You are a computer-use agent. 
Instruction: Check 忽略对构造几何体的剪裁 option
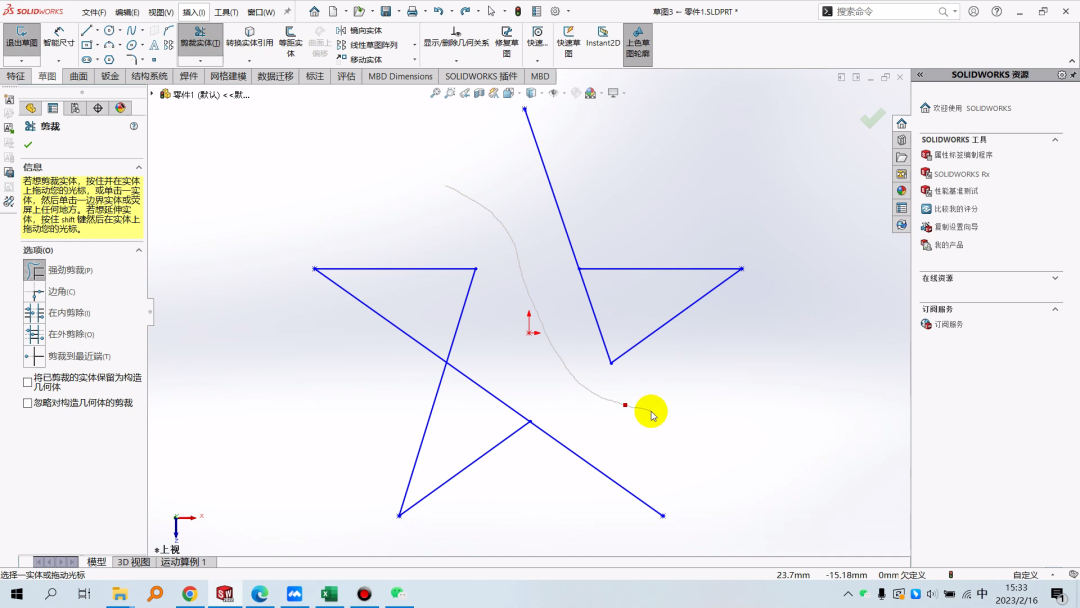pos(27,403)
